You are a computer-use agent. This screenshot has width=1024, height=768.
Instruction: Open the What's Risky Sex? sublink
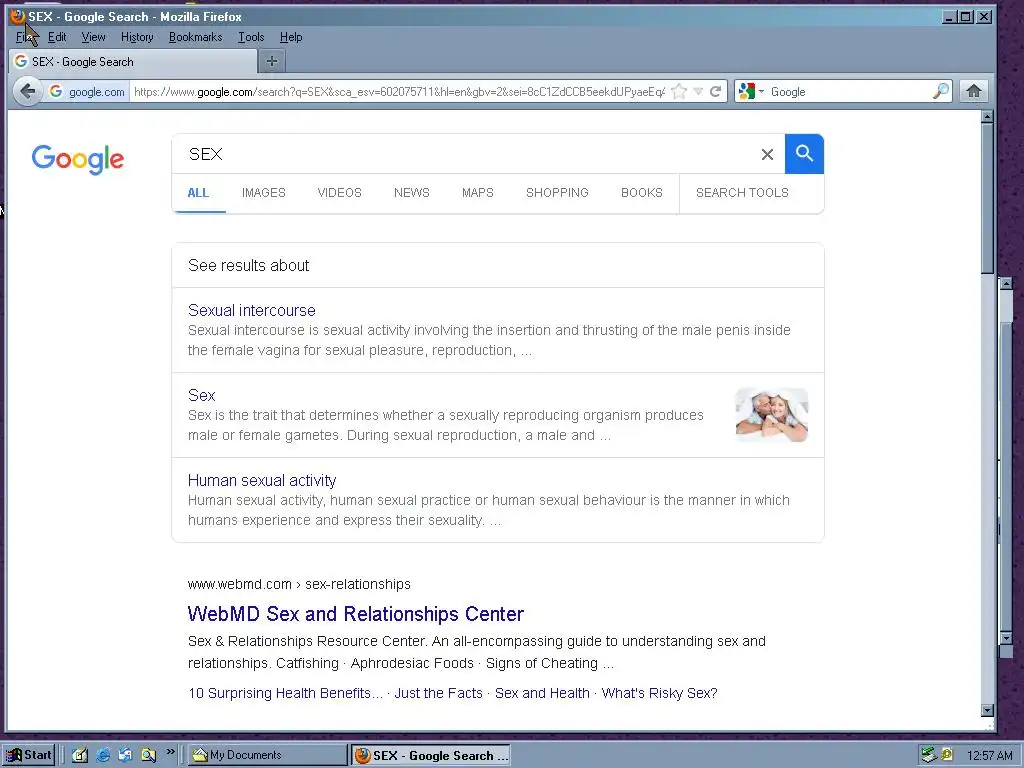[659, 693]
